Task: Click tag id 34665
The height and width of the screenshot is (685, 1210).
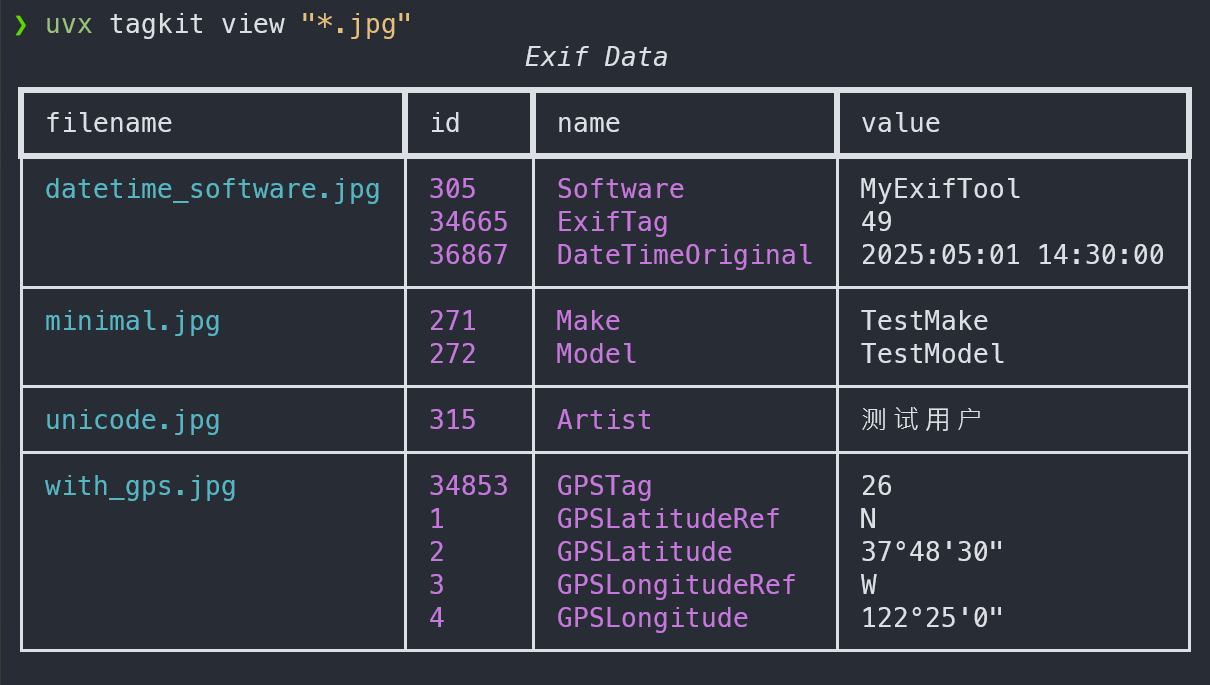Action: point(469,222)
